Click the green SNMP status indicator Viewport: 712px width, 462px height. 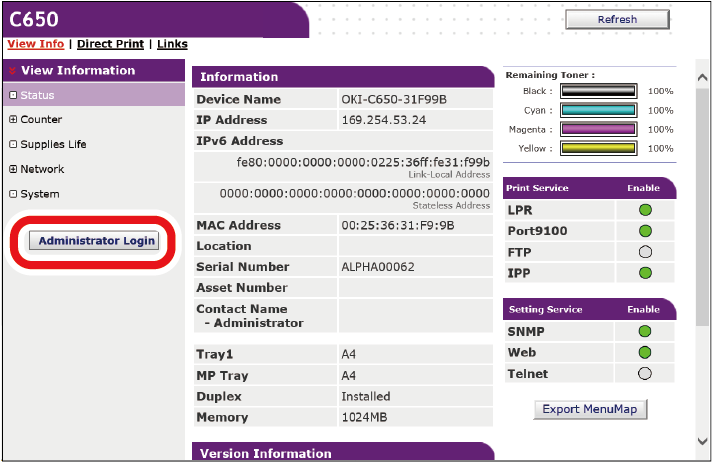[644, 331]
